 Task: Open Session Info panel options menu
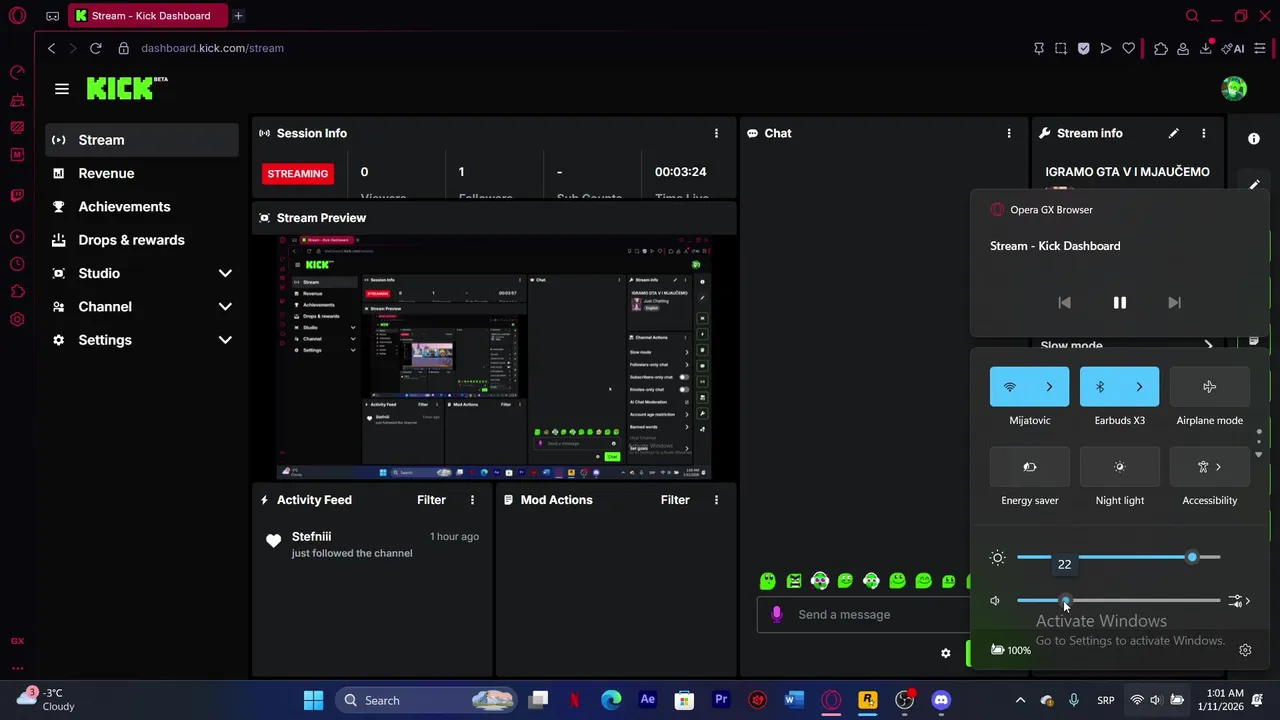pyautogui.click(x=716, y=133)
